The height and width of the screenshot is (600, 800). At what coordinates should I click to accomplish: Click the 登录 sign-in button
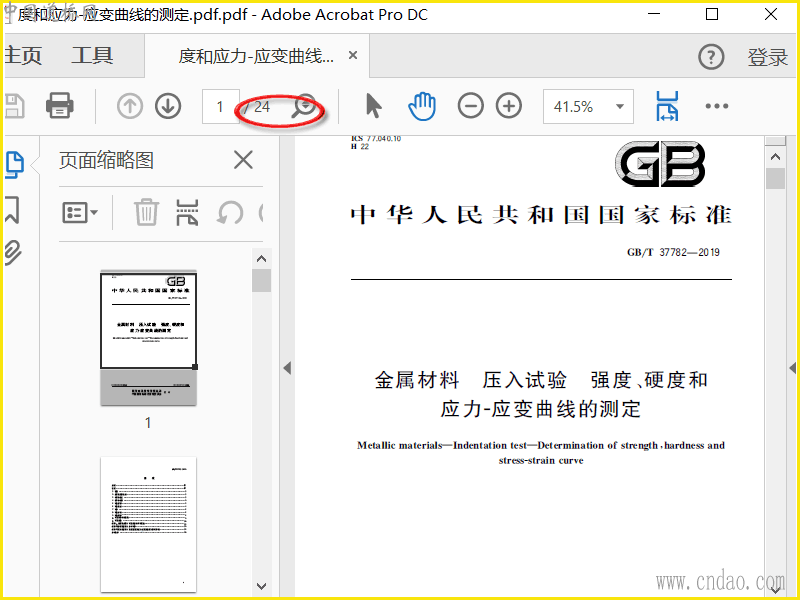tap(768, 57)
